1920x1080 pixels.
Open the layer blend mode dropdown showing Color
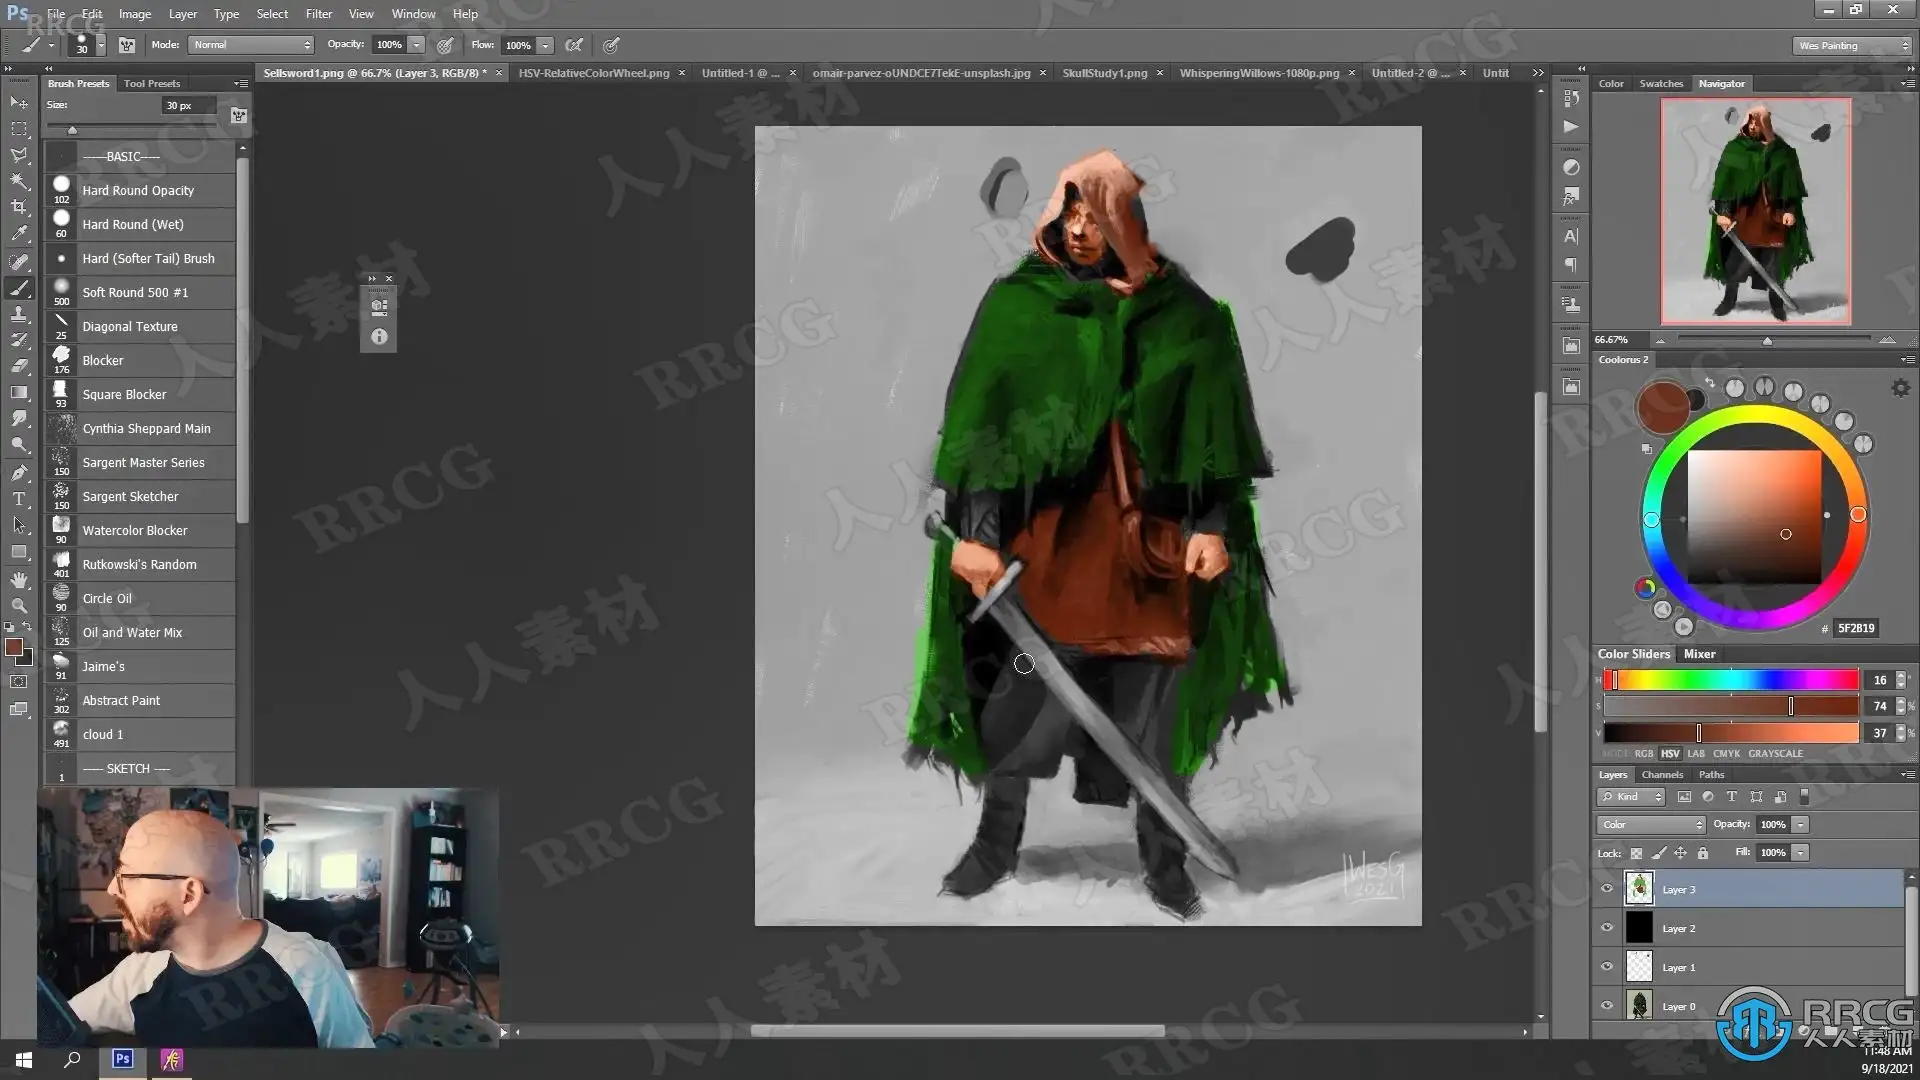click(x=1650, y=825)
